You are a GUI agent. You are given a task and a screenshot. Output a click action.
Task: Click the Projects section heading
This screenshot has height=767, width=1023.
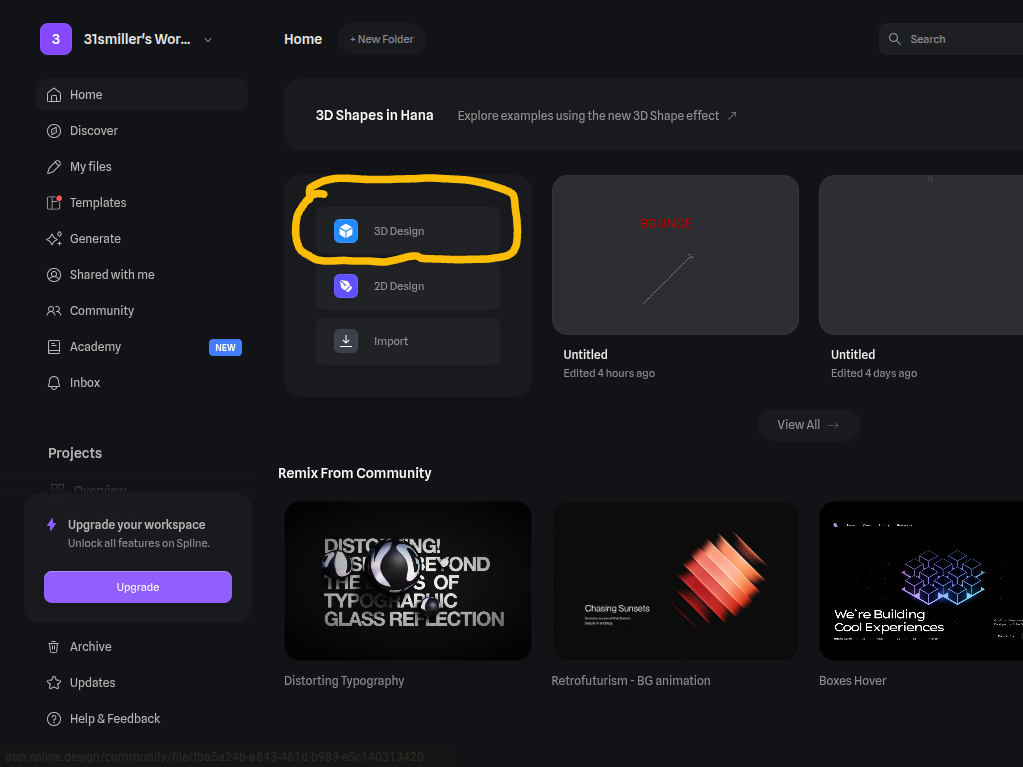(x=75, y=453)
